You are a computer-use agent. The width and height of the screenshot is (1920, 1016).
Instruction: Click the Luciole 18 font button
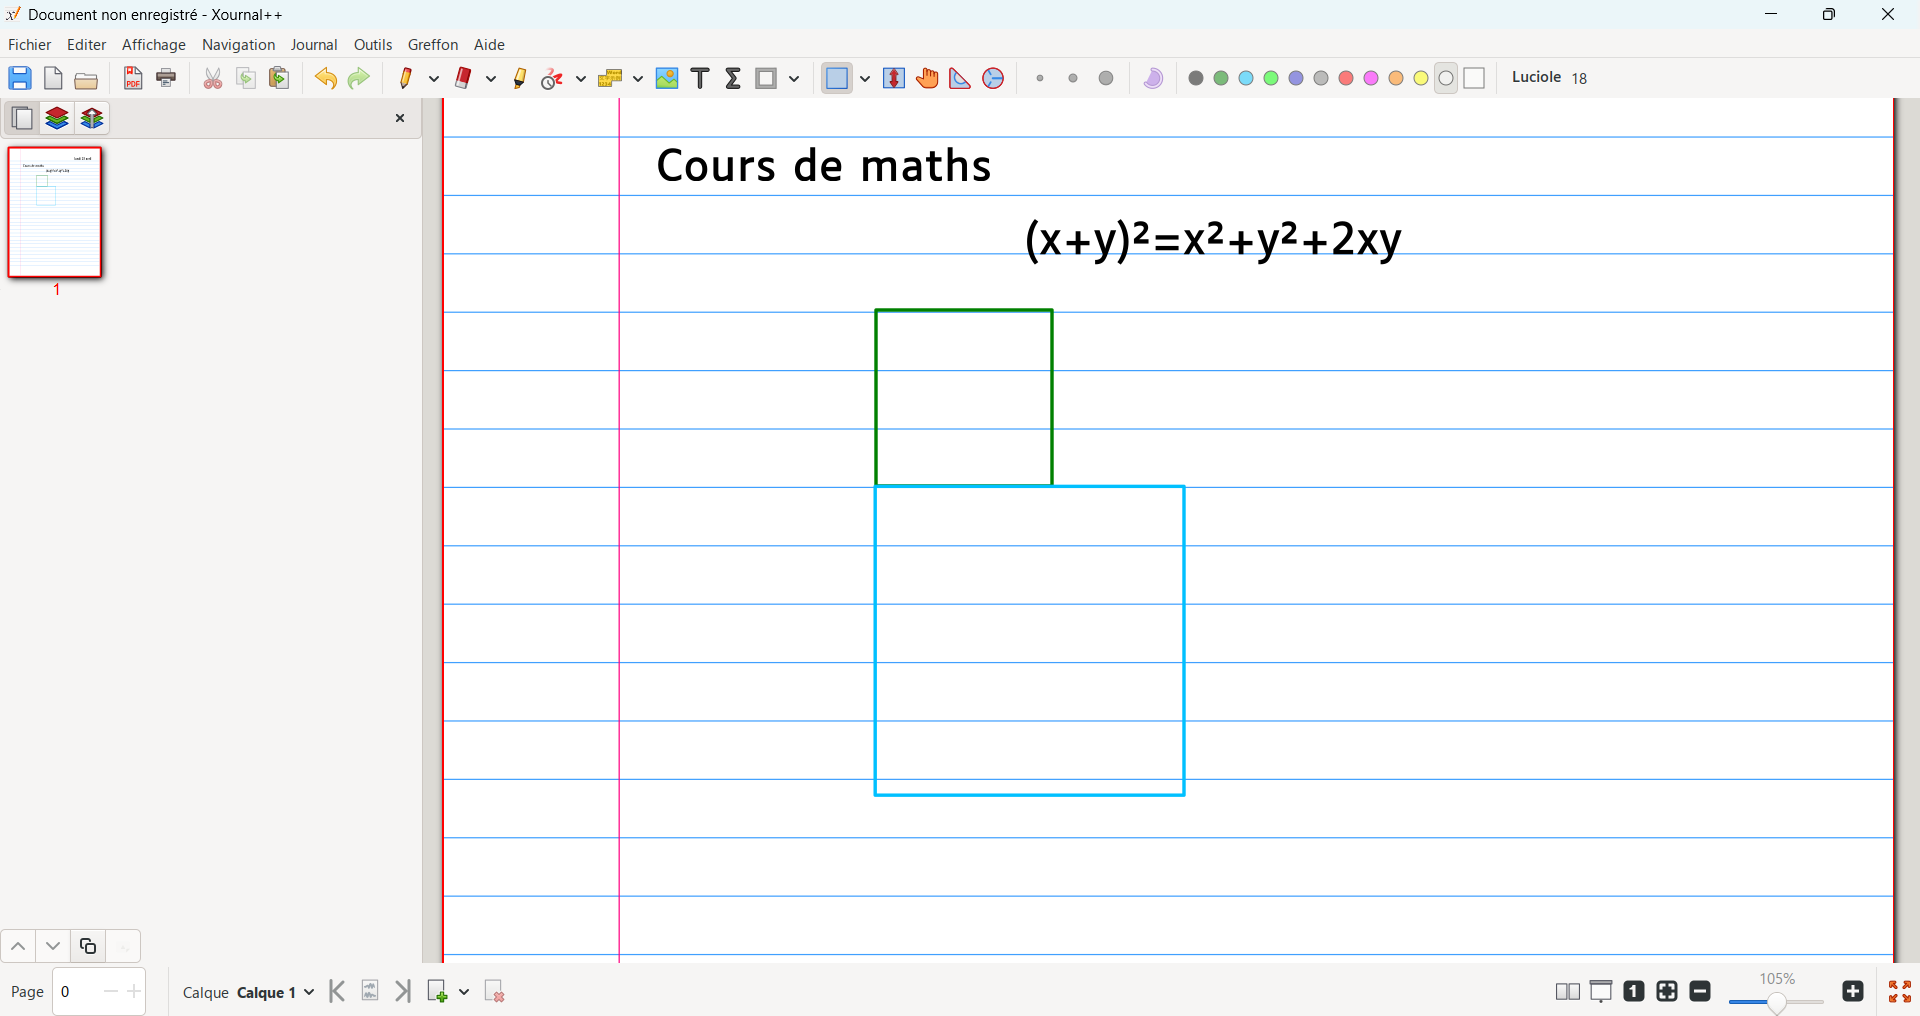(1550, 77)
